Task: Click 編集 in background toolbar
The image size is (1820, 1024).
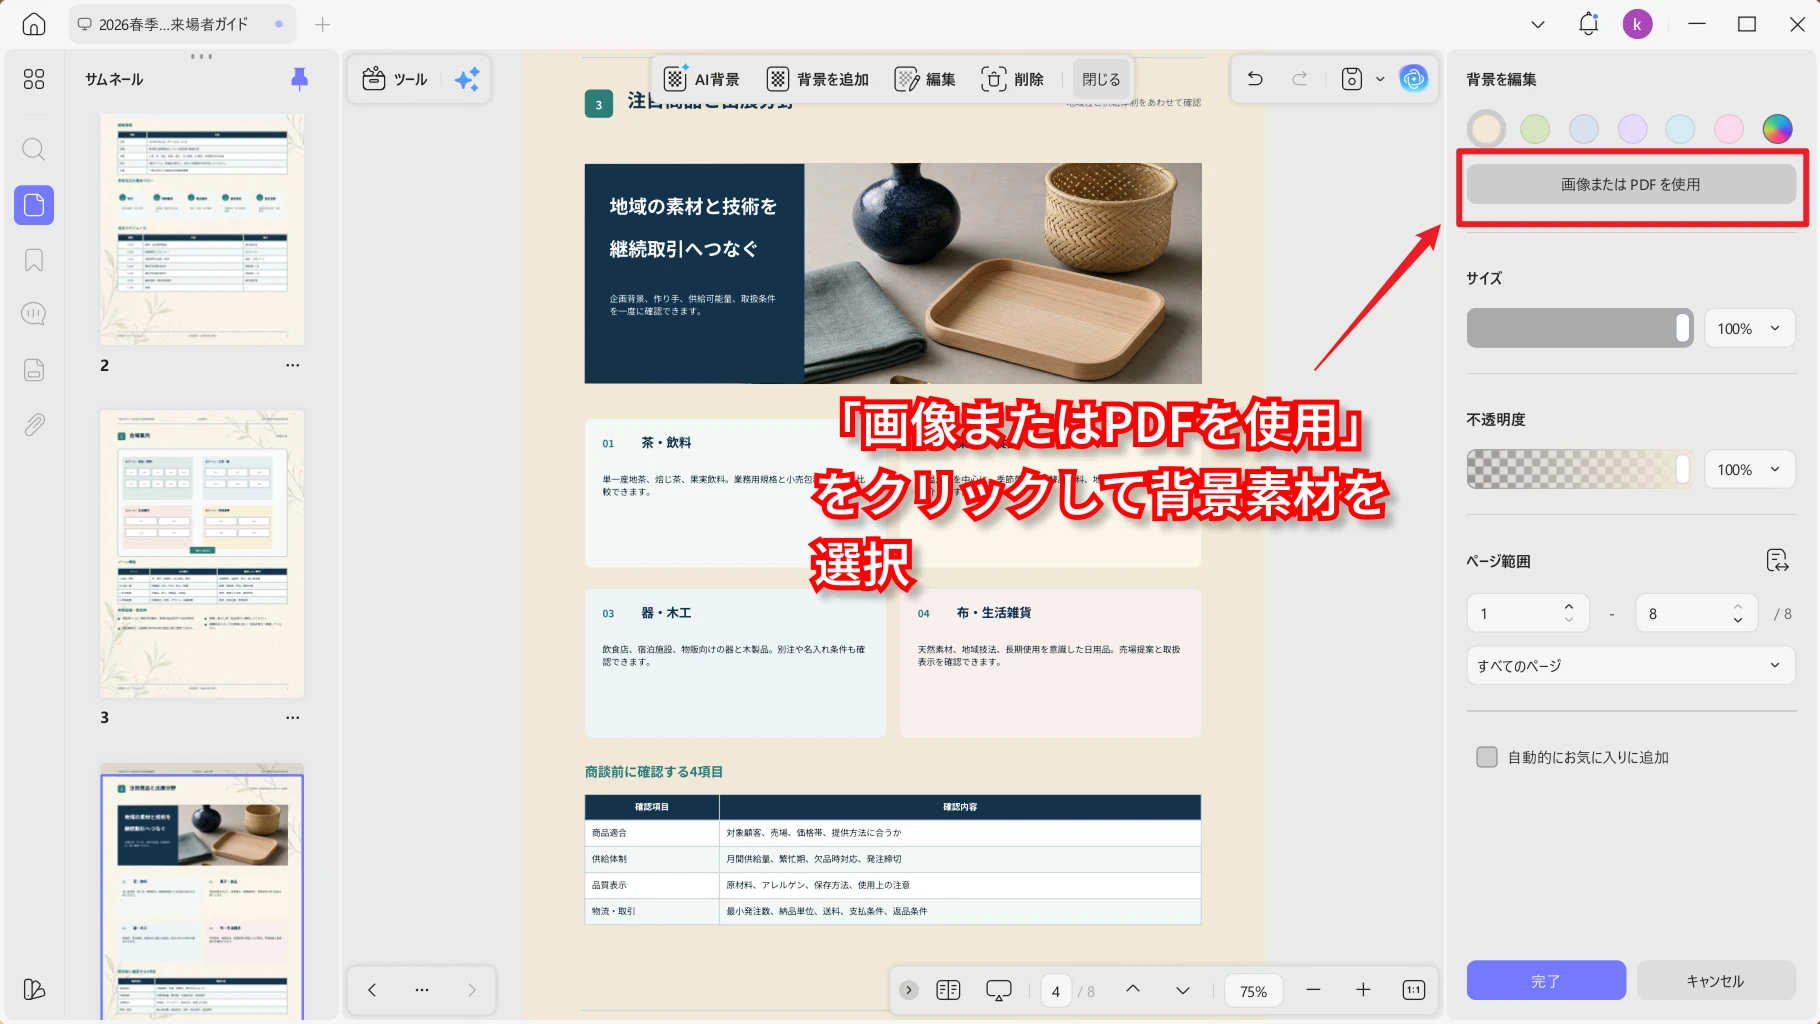Action: (x=925, y=79)
